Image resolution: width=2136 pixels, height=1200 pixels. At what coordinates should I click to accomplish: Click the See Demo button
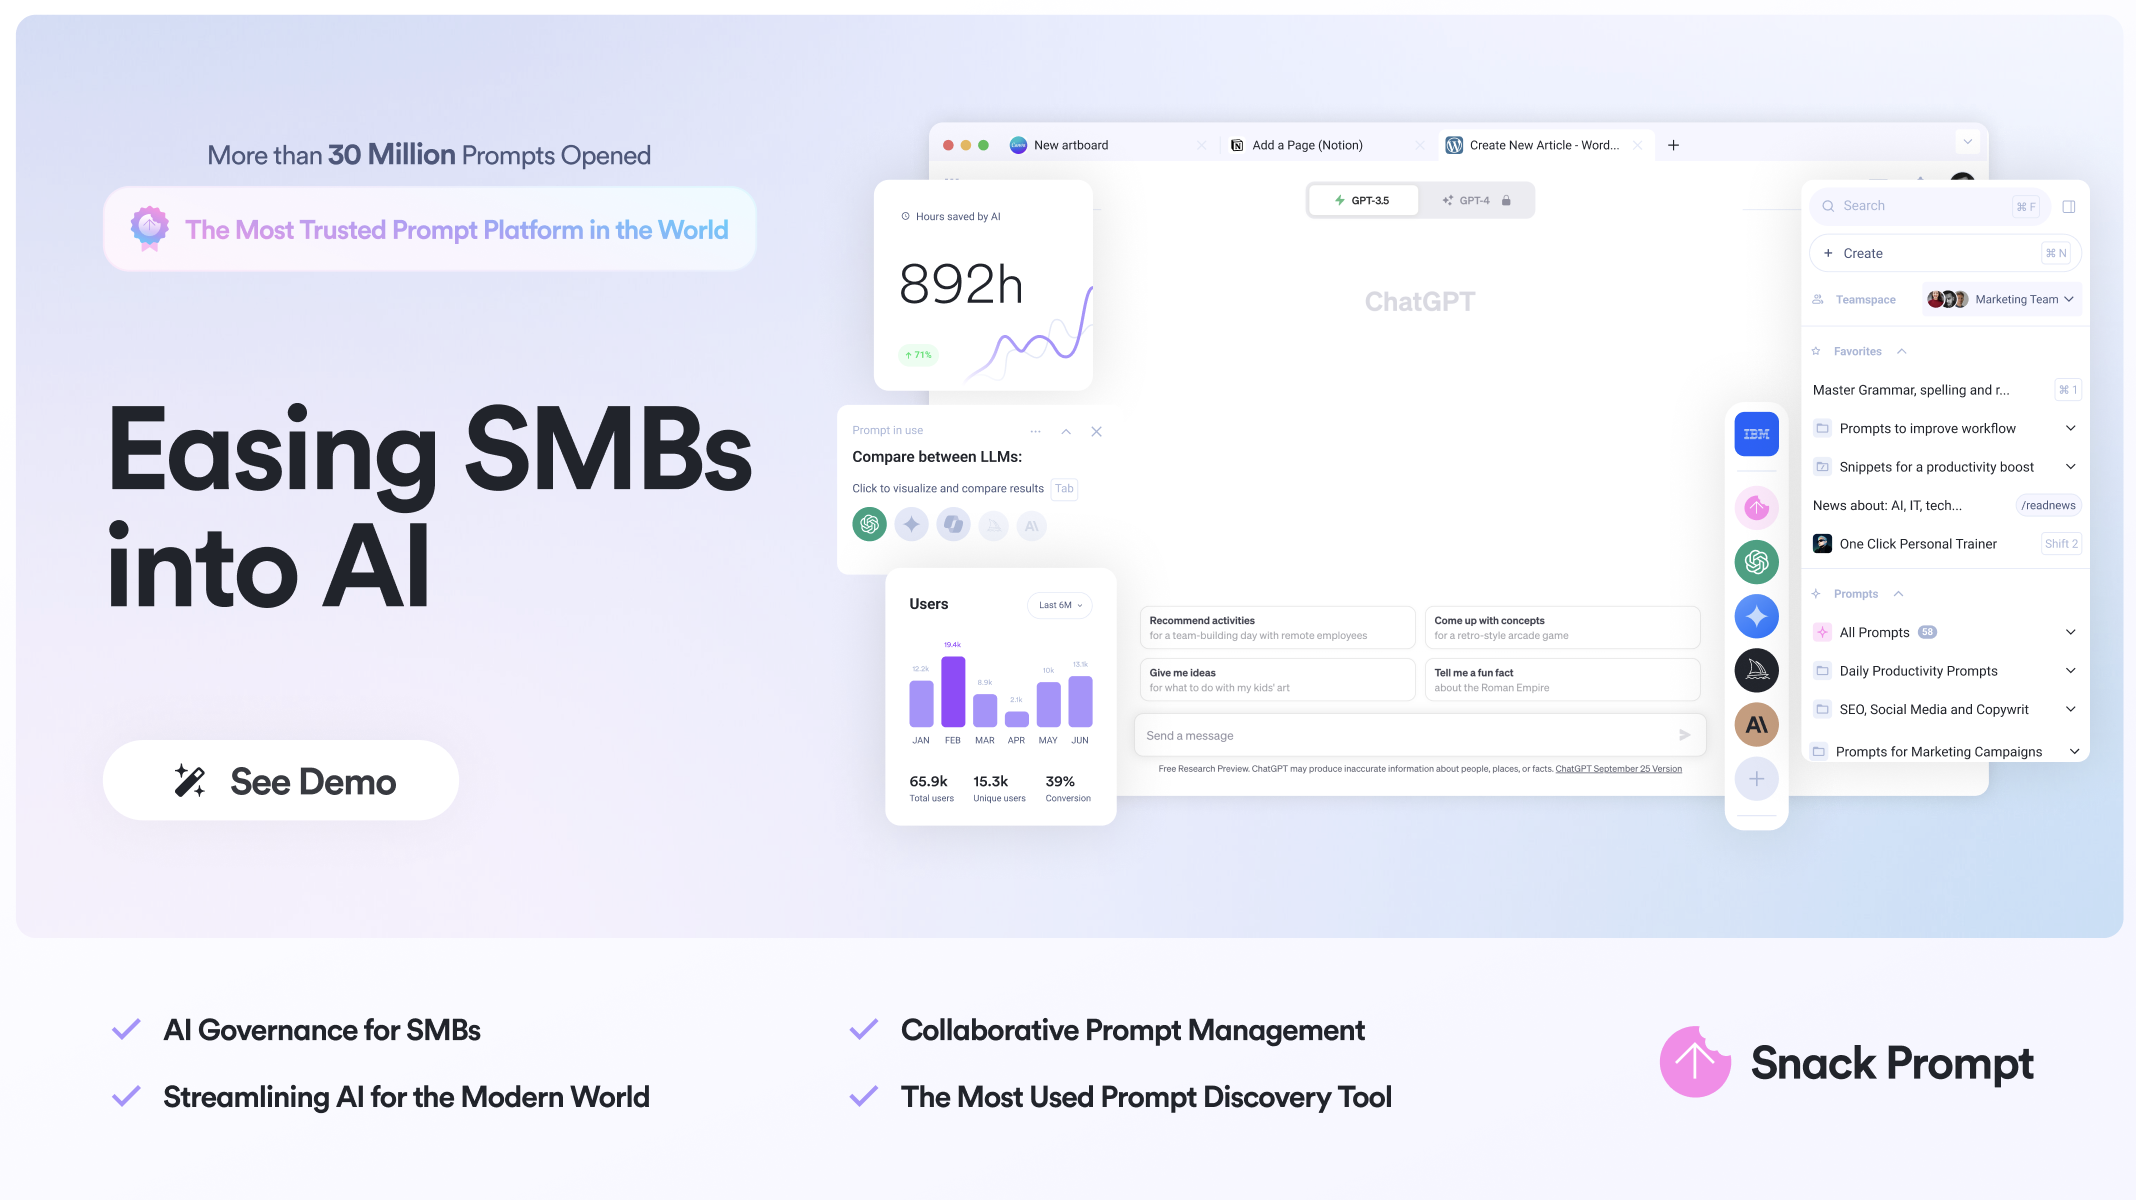281,780
